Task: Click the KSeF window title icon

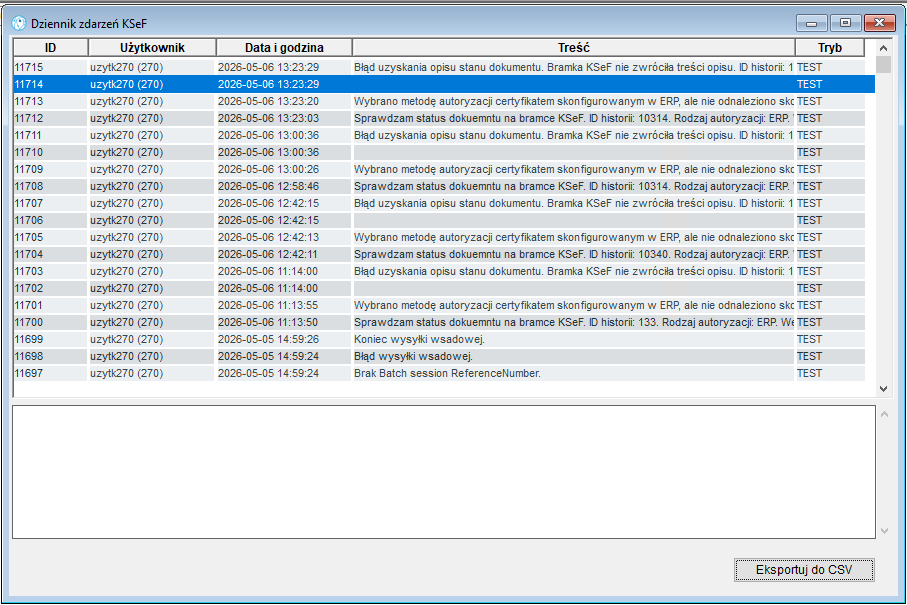Action: pyautogui.click(x=19, y=23)
